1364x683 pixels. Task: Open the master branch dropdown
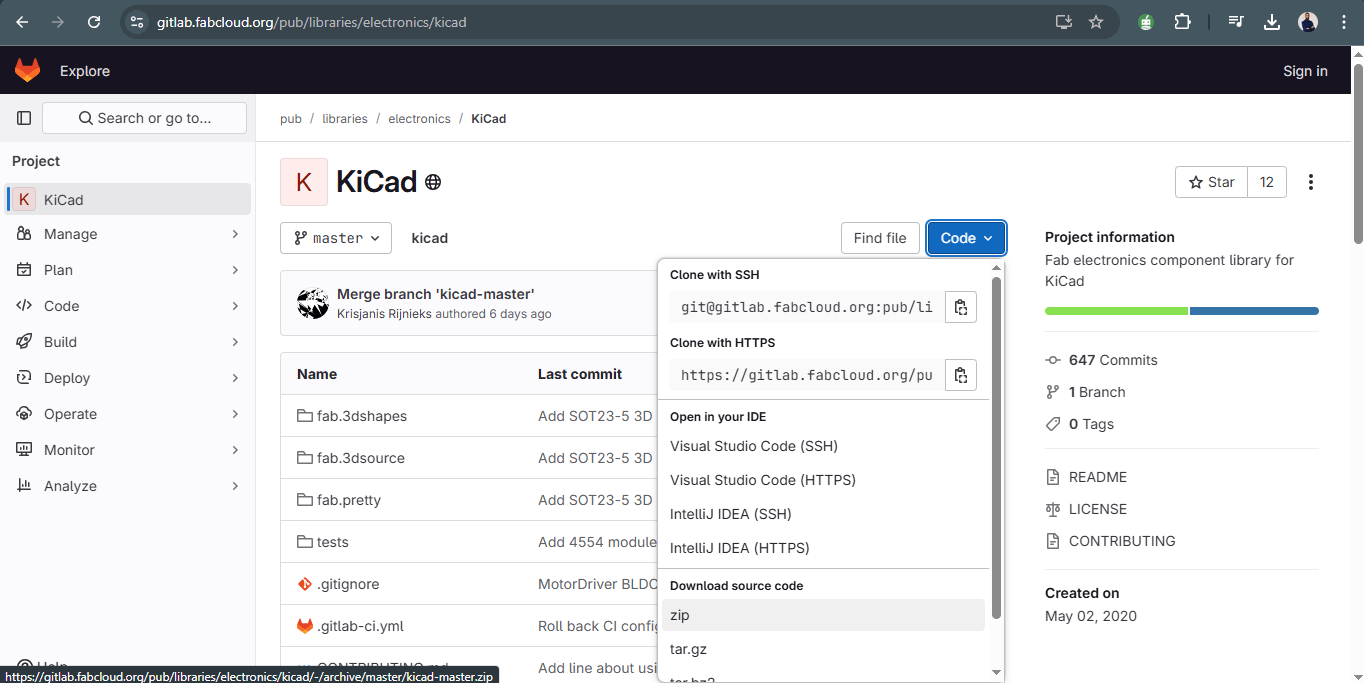tap(336, 238)
